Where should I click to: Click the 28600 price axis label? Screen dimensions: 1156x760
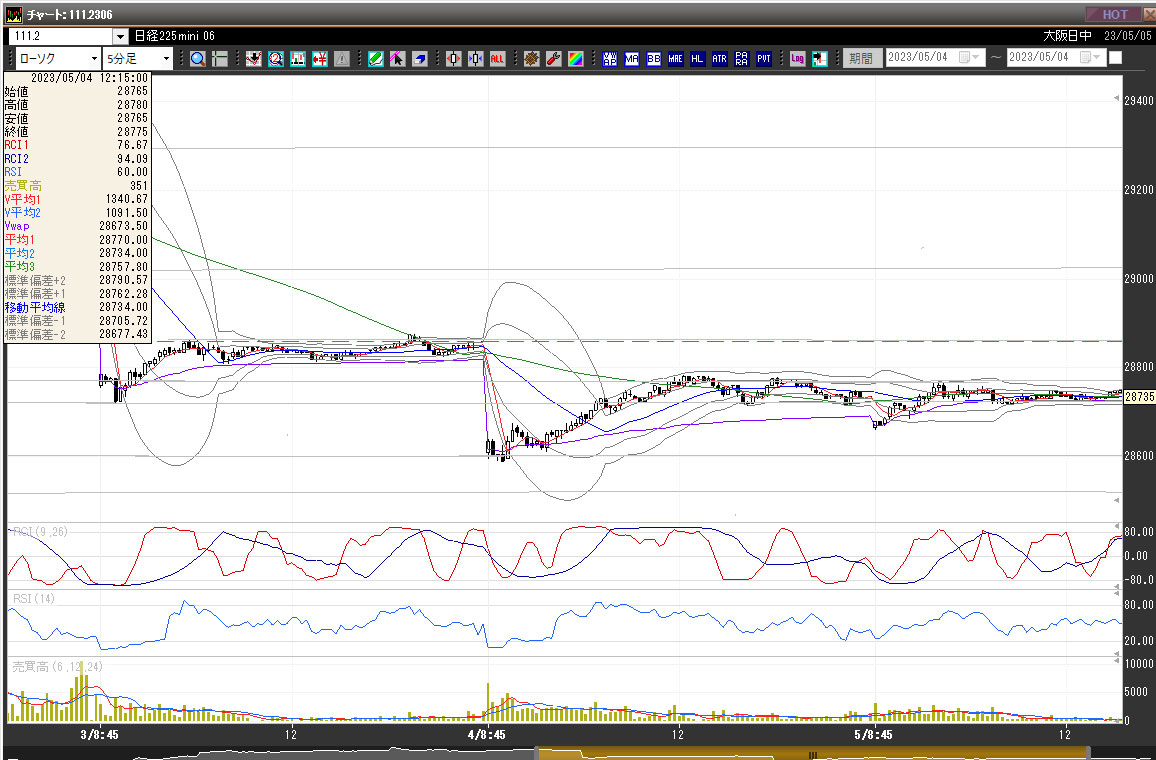[x=1139, y=456]
